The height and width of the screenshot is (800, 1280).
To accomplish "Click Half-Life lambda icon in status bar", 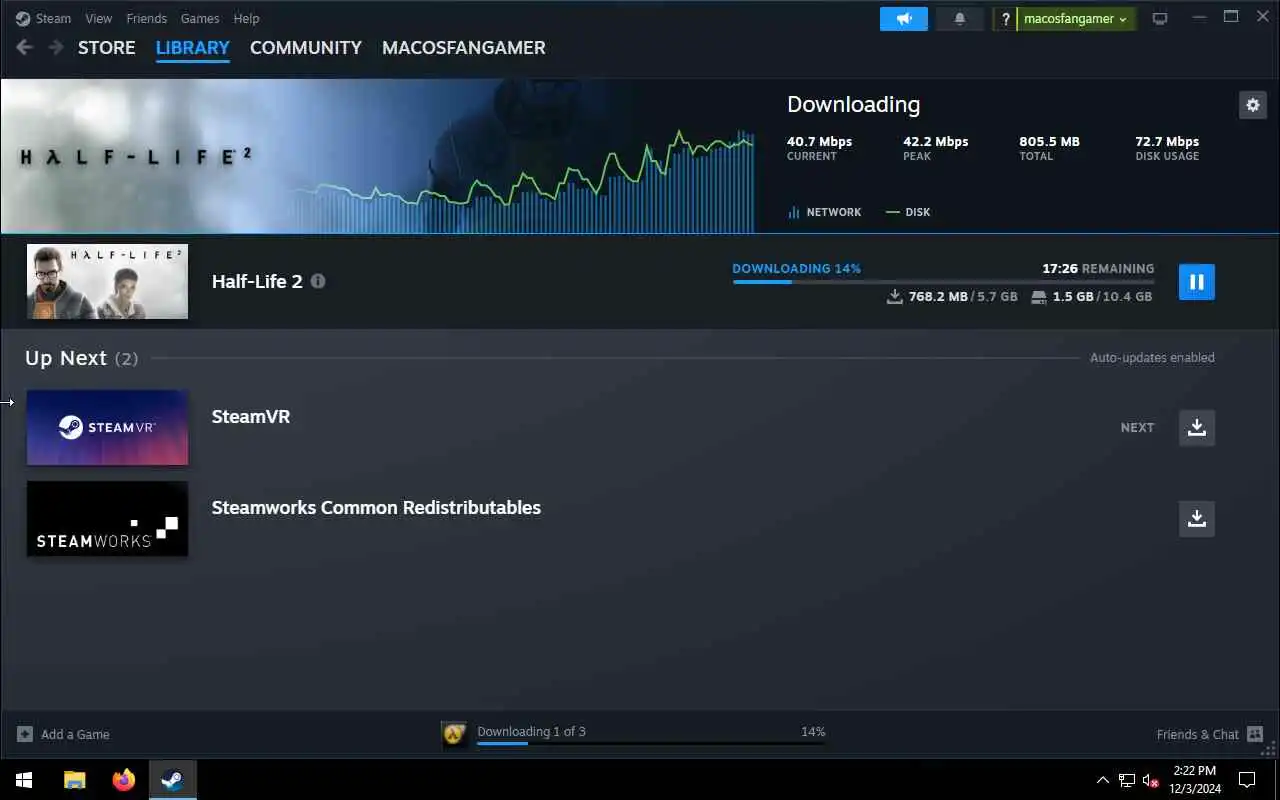I will (455, 735).
